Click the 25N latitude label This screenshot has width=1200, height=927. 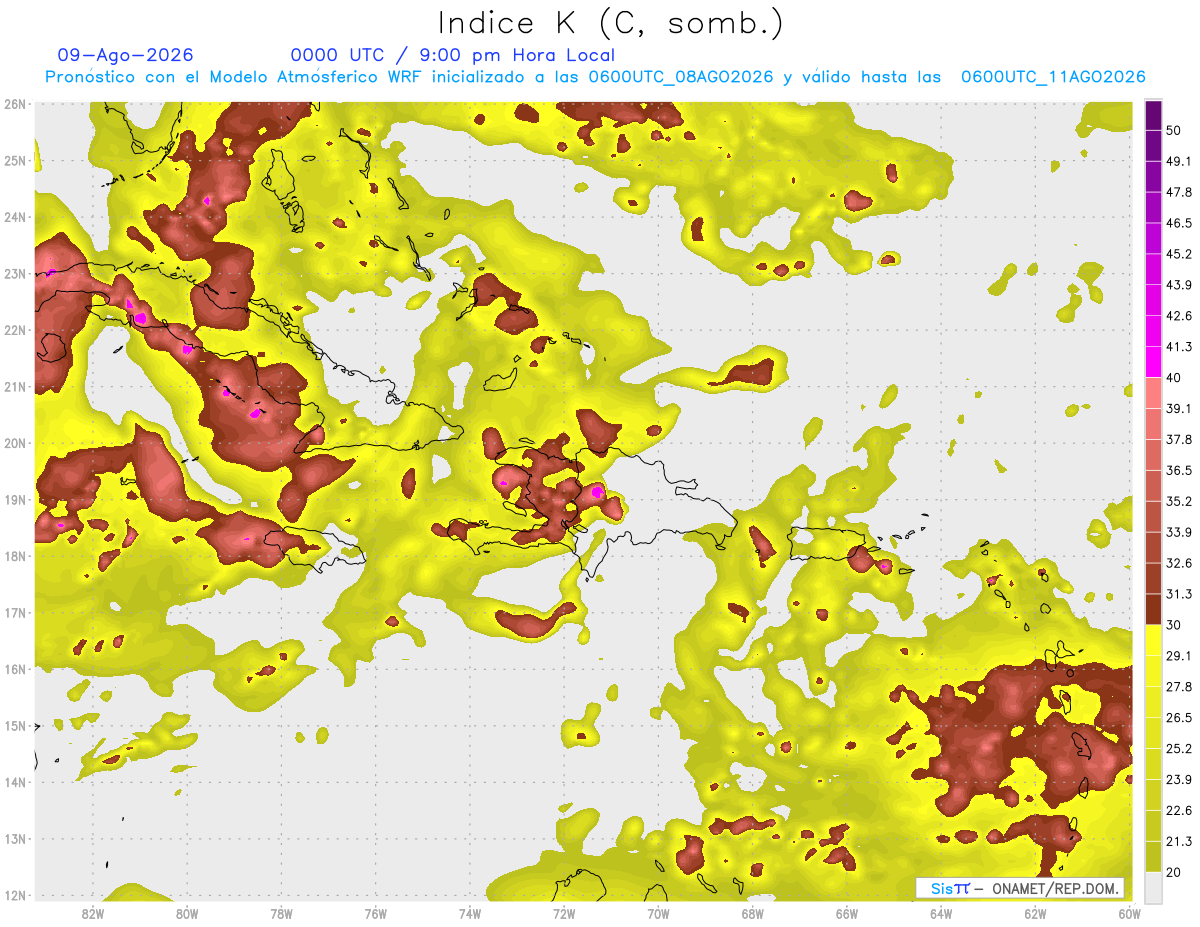tap(15, 160)
